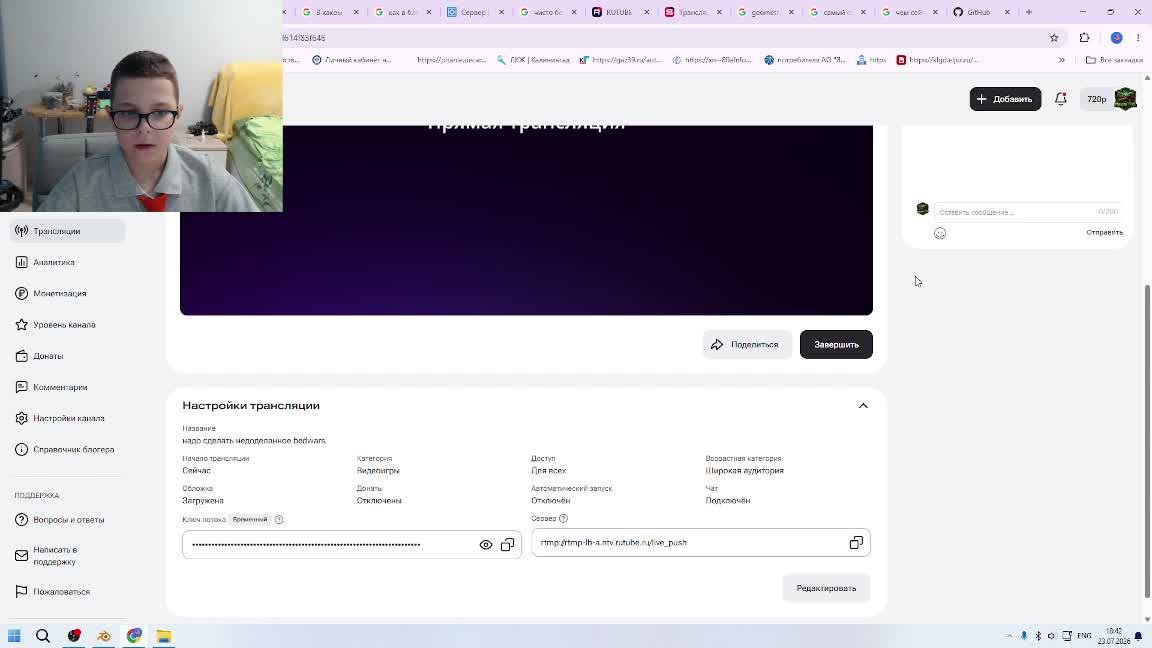Open the browser profile avatar
The width and height of the screenshot is (1152, 648).
point(1116,37)
